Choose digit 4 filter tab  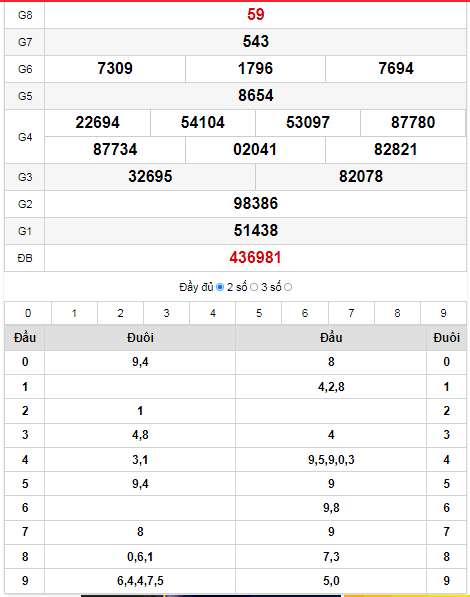pyautogui.click(x=213, y=313)
